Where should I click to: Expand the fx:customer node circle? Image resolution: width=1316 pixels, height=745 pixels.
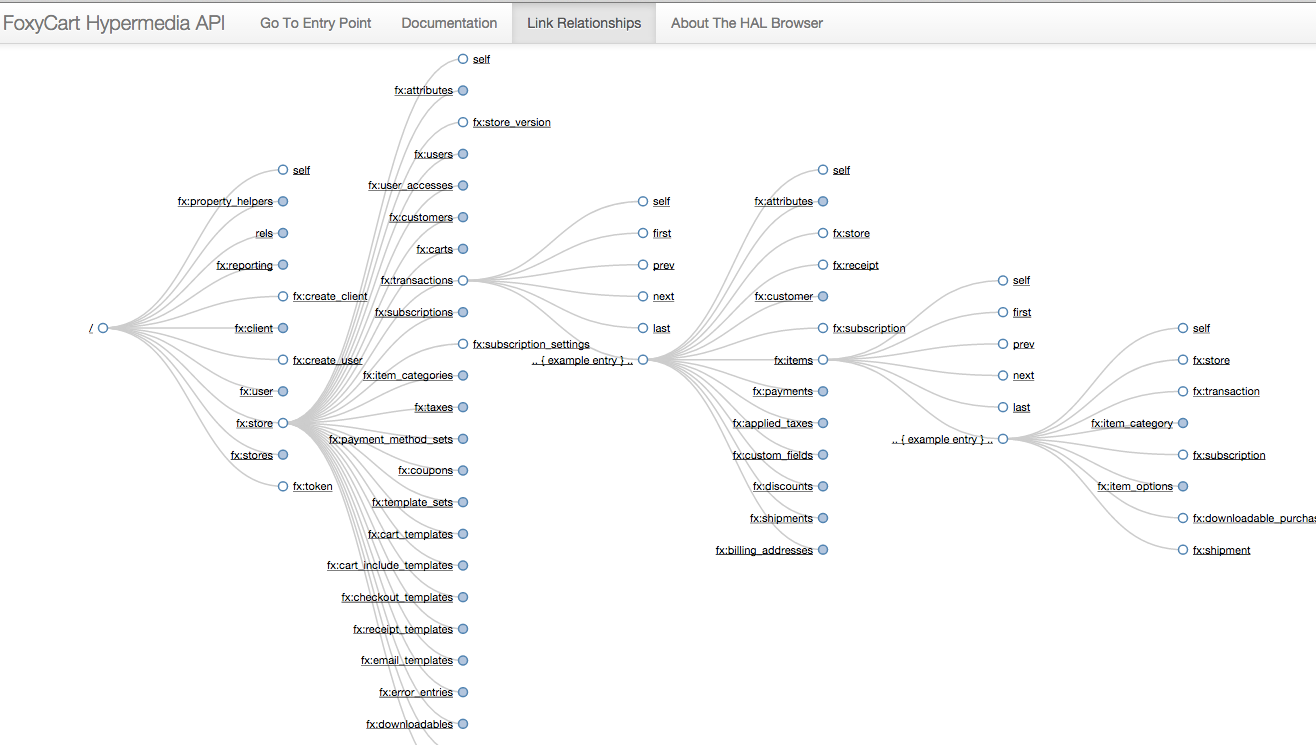[823, 296]
